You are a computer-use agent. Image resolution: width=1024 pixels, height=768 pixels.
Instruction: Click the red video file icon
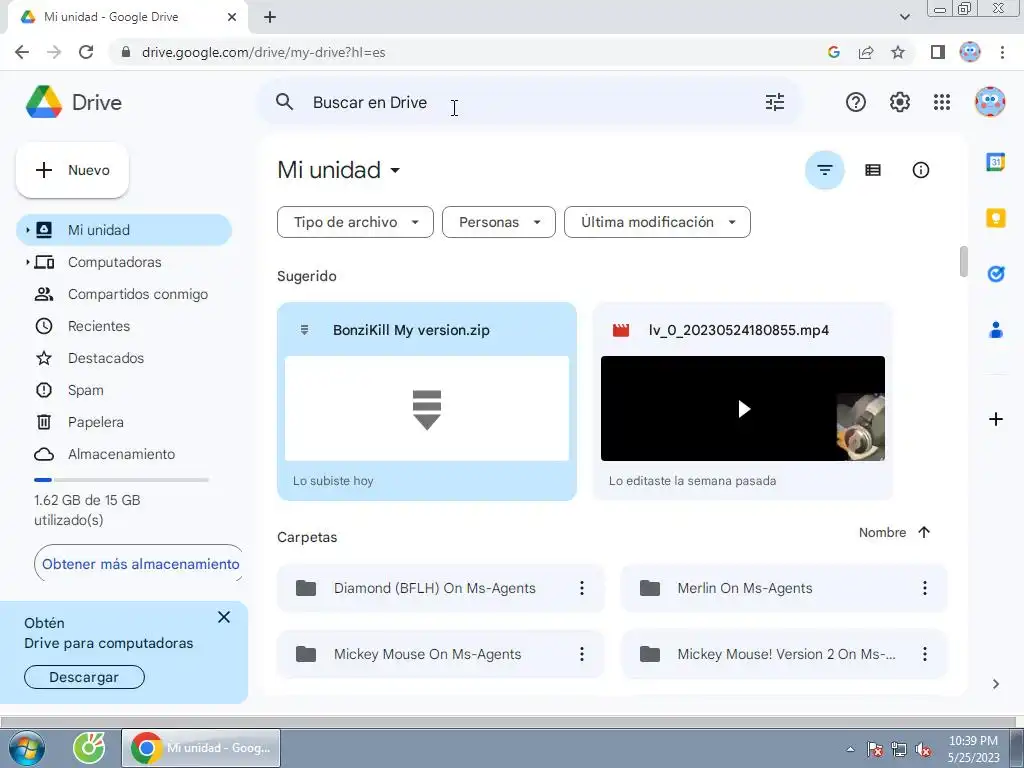pyautogui.click(x=620, y=330)
